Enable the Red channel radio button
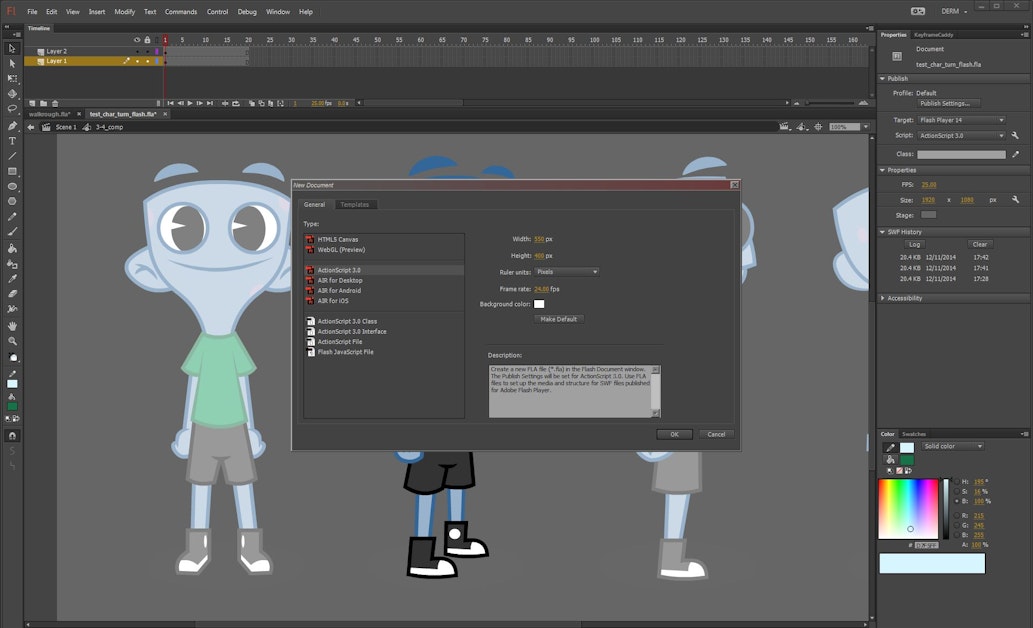This screenshot has width=1033, height=628. [x=955, y=515]
